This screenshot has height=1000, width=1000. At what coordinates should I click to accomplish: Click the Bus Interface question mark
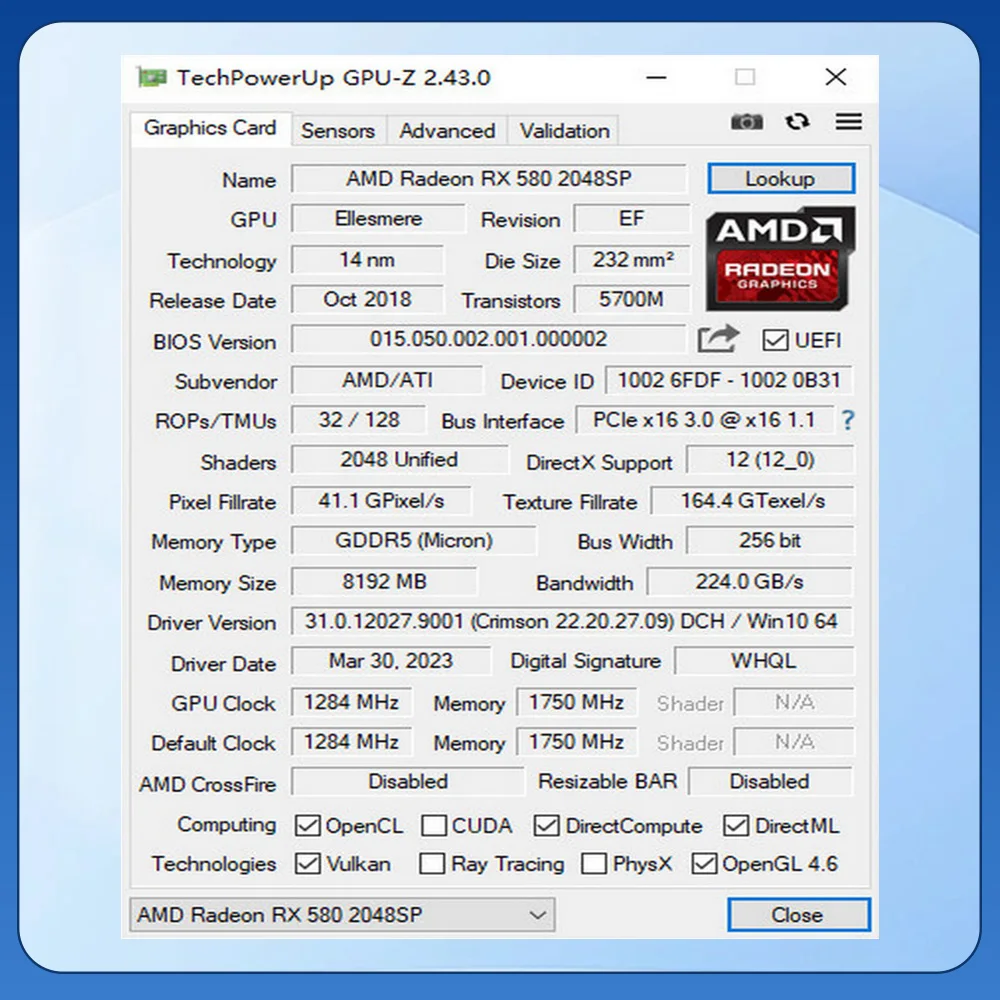pyautogui.click(x=848, y=420)
